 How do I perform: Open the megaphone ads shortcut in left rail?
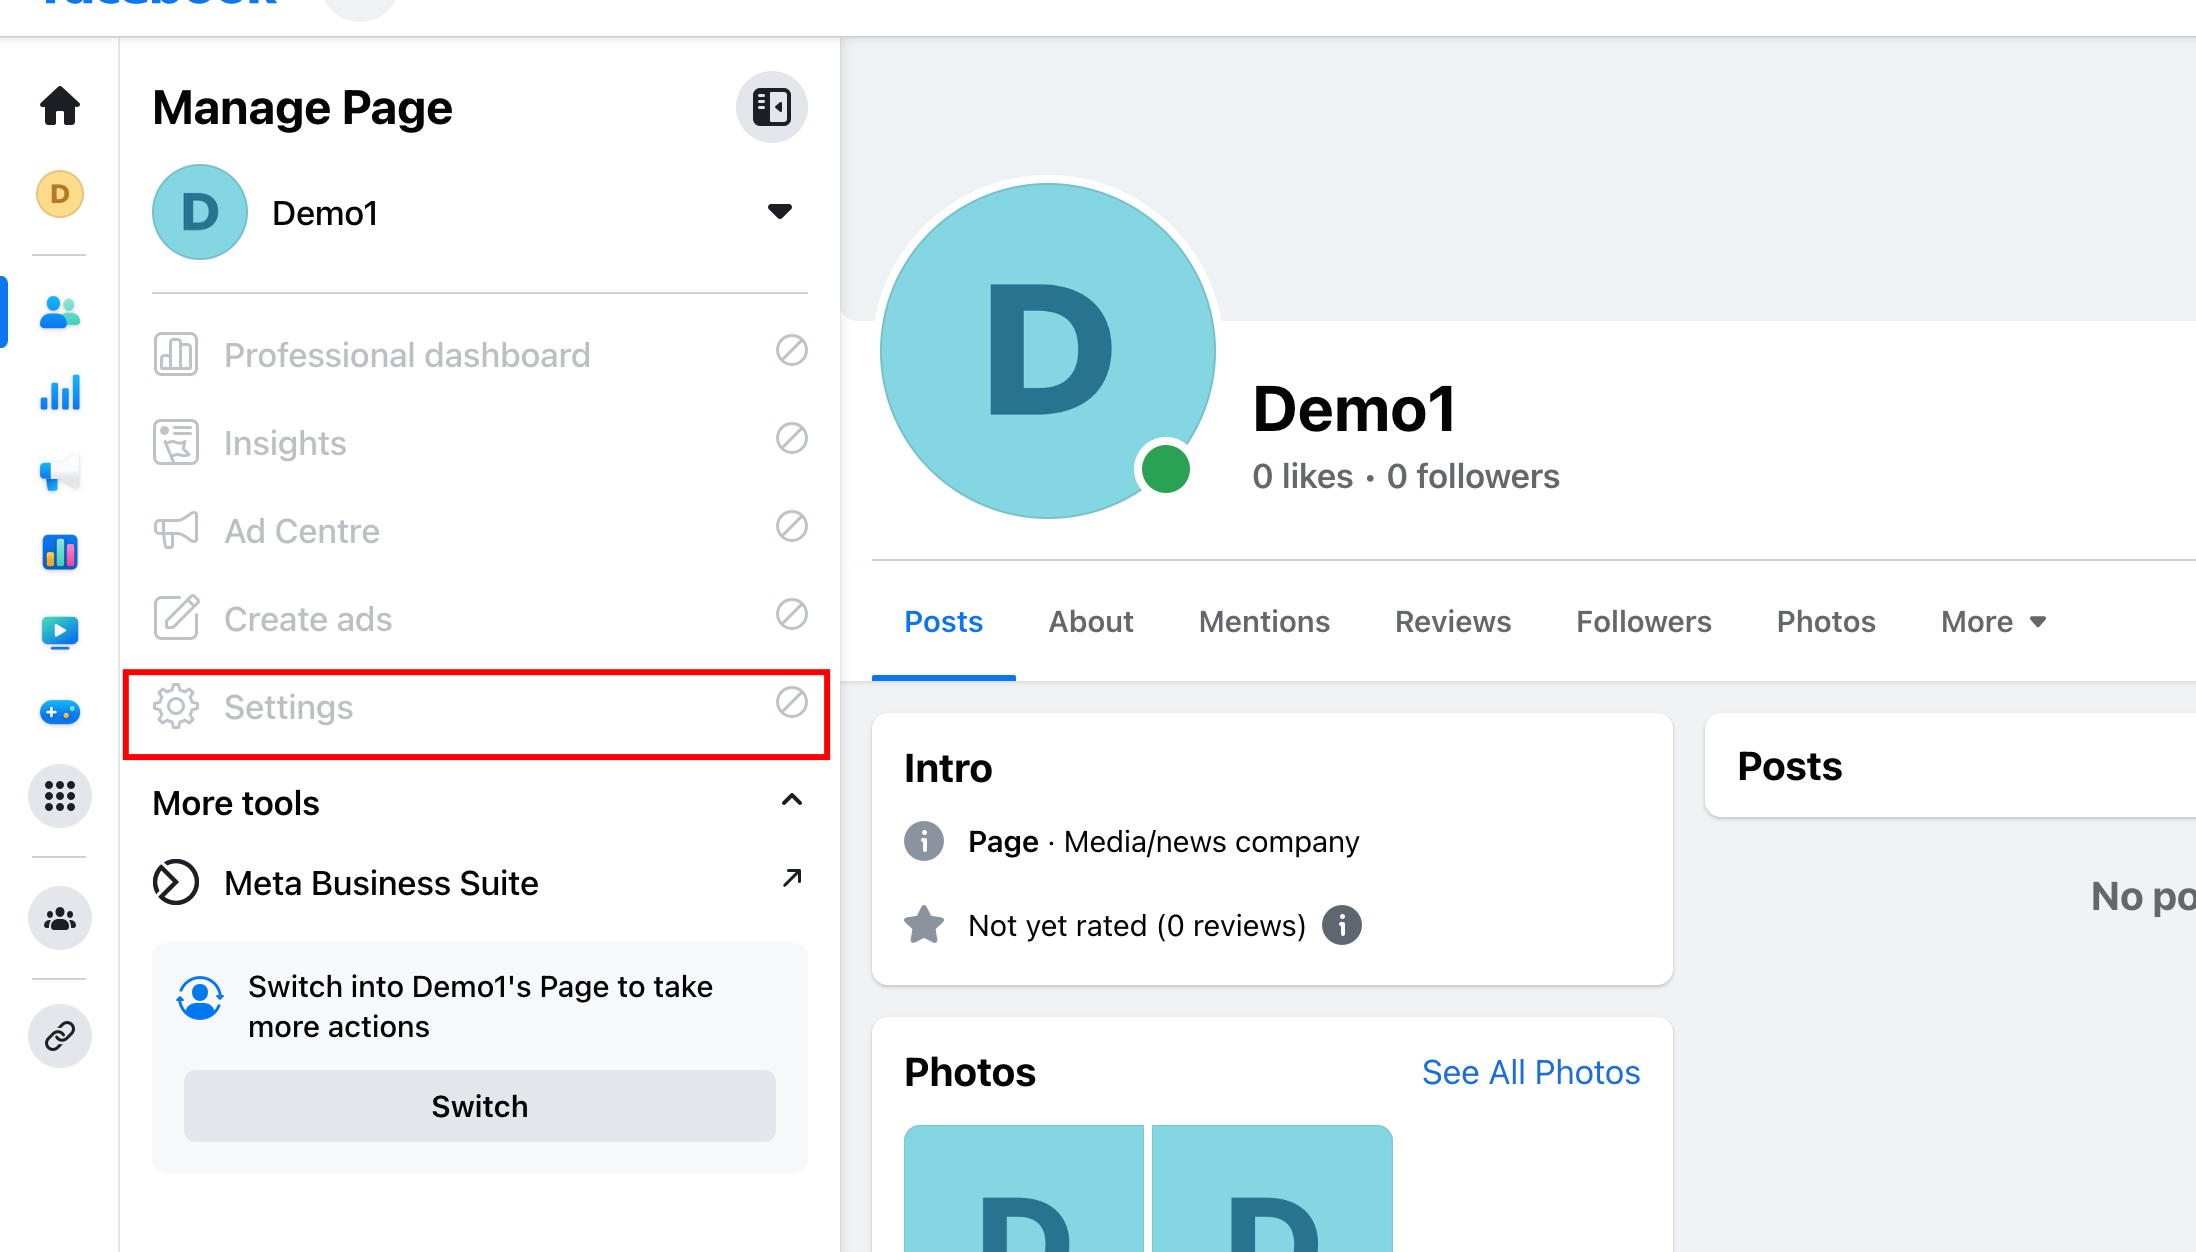pos(60,472)
